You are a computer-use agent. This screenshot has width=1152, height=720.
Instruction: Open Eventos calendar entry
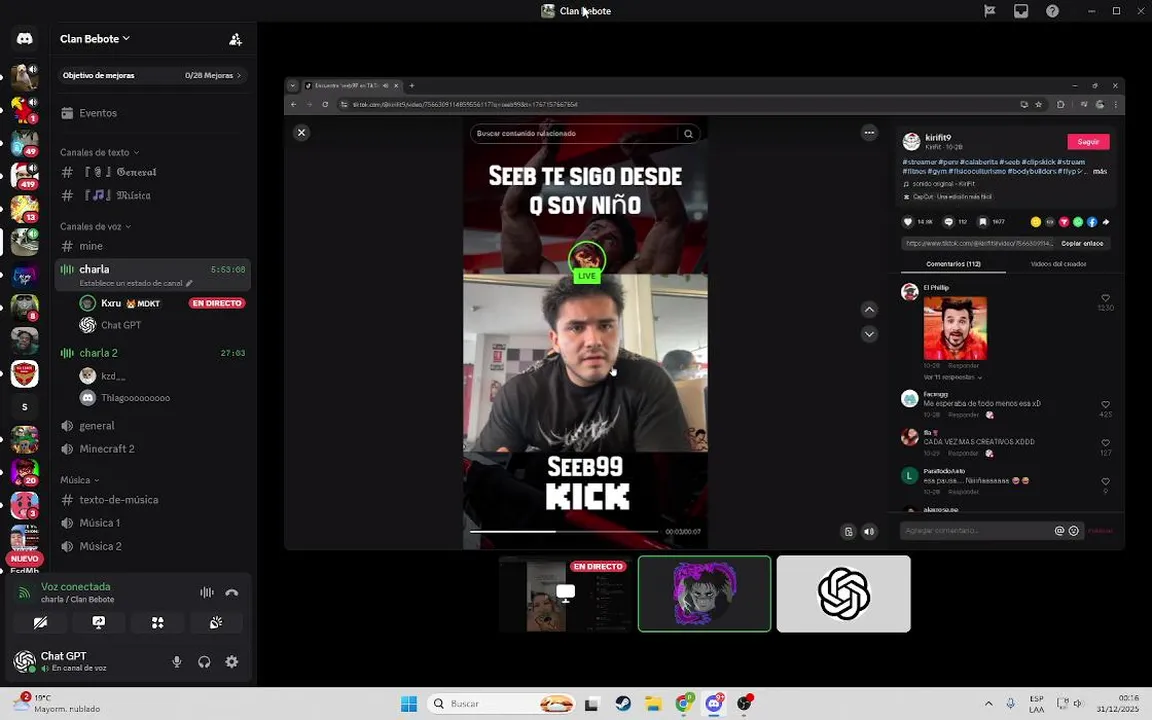click(98, 113)
